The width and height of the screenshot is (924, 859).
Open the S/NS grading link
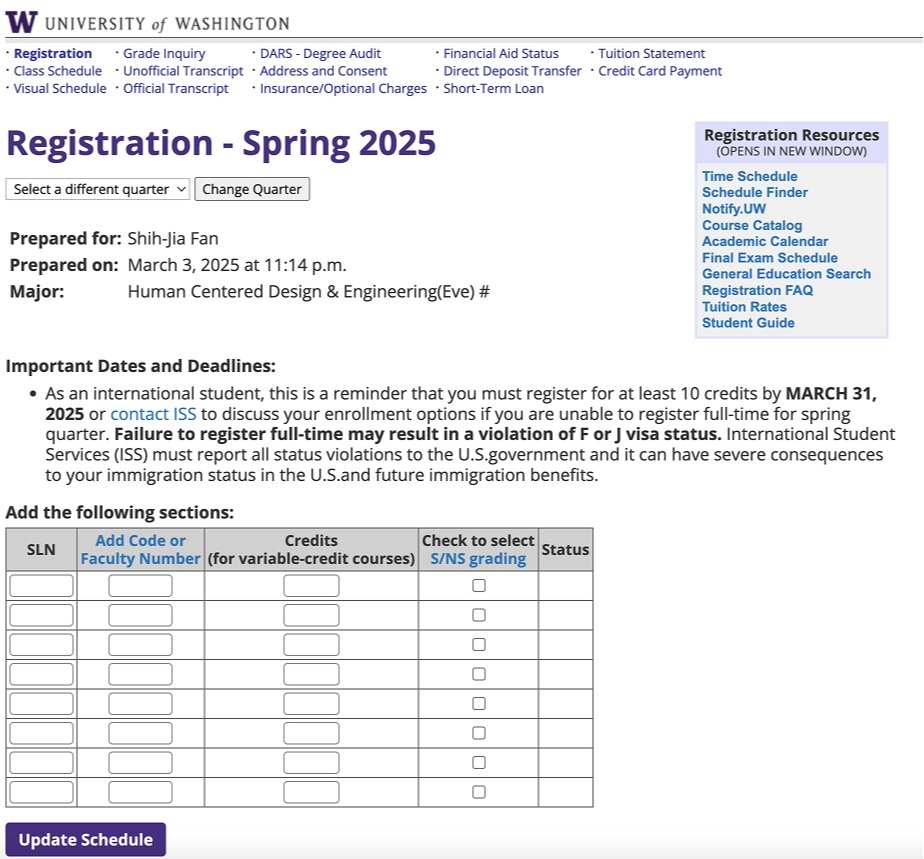(478, 559)
